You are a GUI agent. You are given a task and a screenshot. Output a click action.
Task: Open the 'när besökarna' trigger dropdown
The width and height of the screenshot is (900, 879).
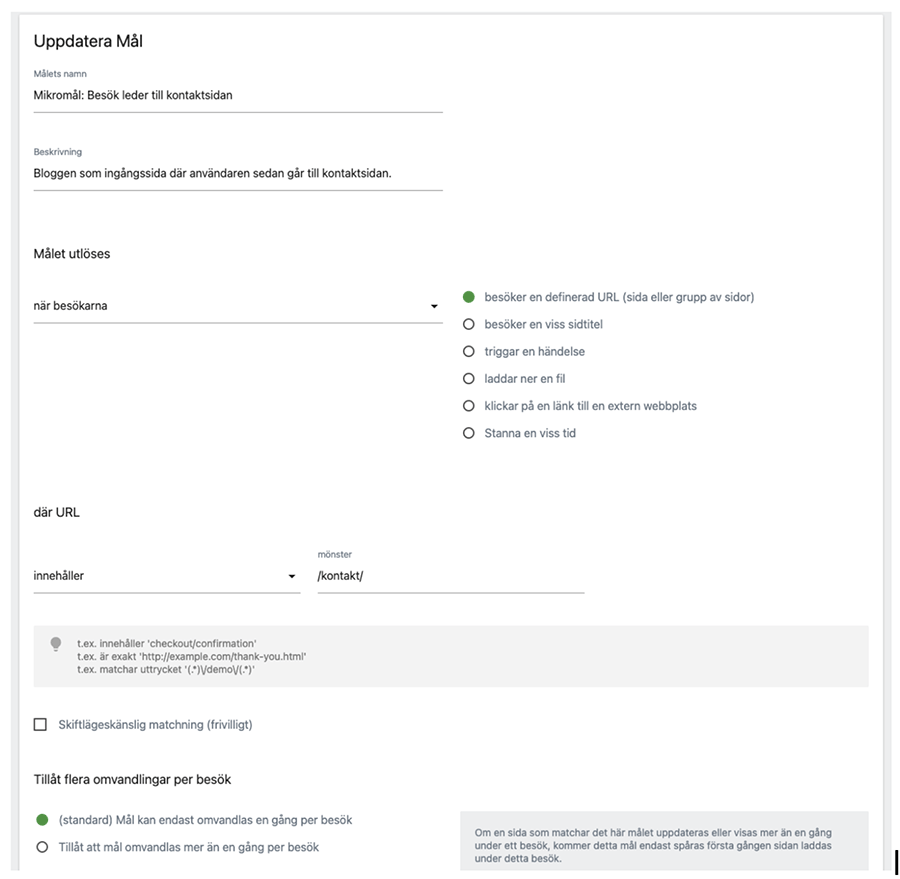click(230, 306)
